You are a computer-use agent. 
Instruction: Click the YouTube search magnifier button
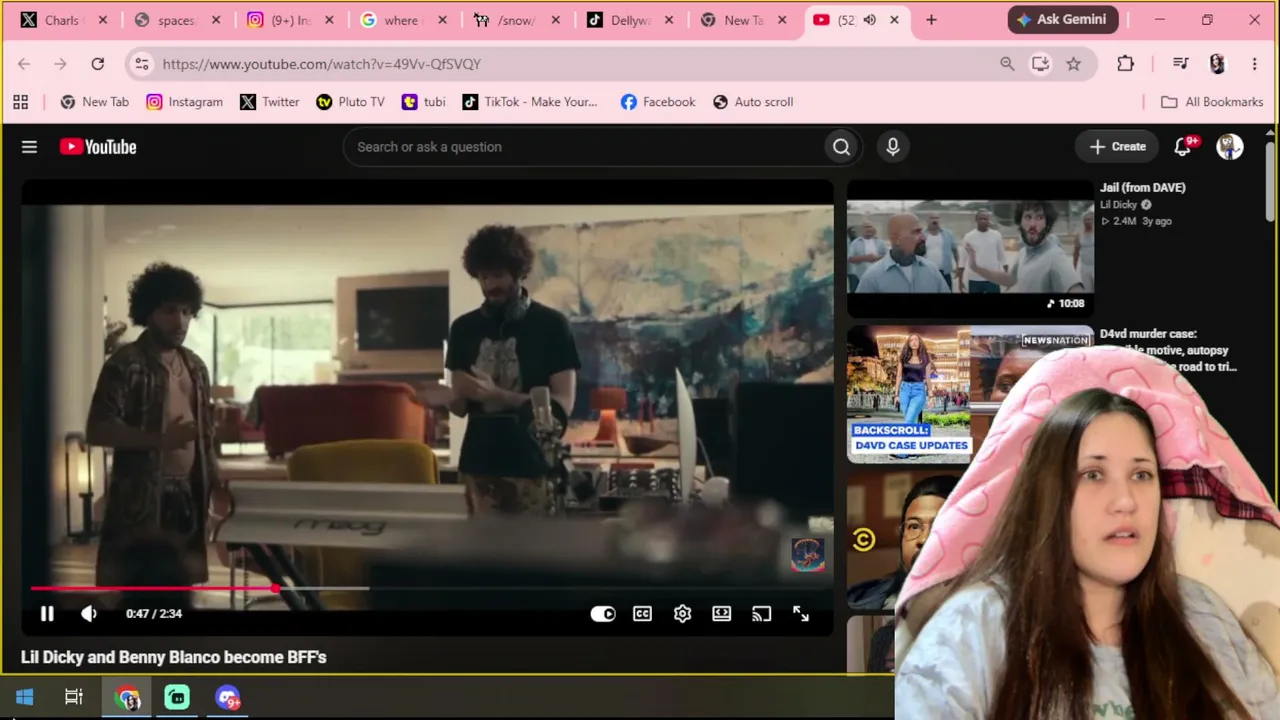[841, 147]
